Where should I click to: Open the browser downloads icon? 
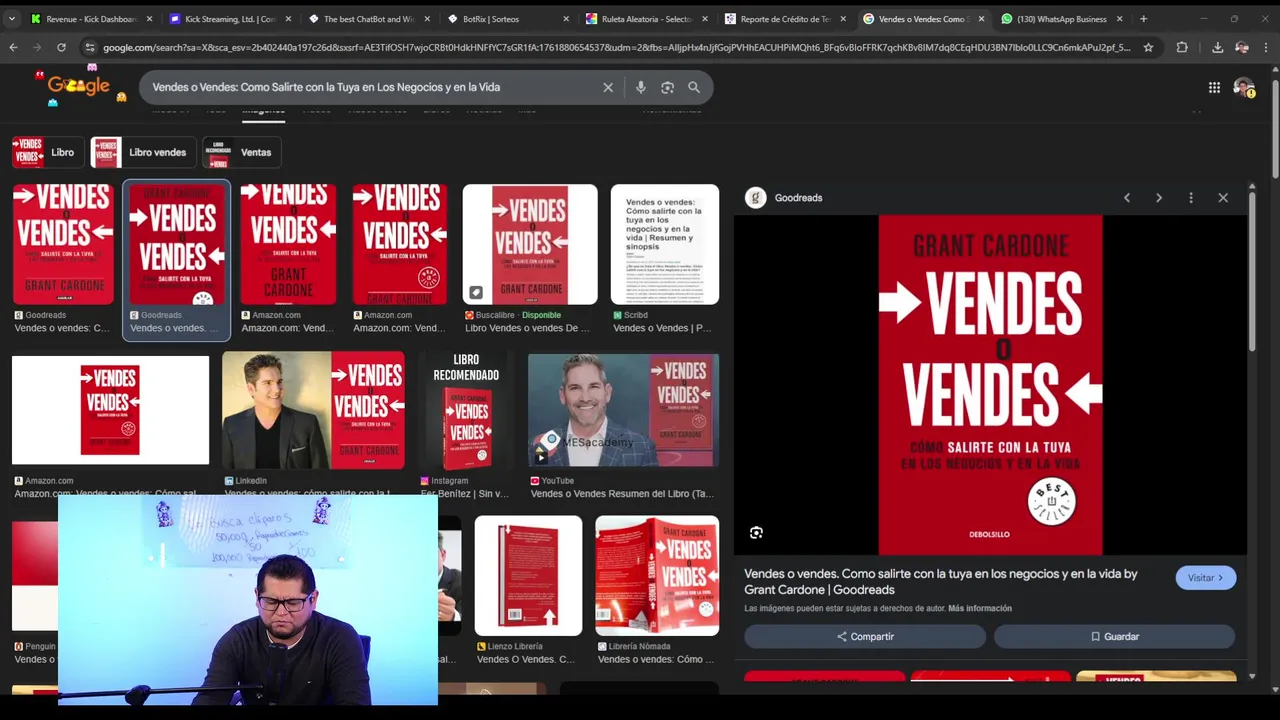coord(1217,47)
